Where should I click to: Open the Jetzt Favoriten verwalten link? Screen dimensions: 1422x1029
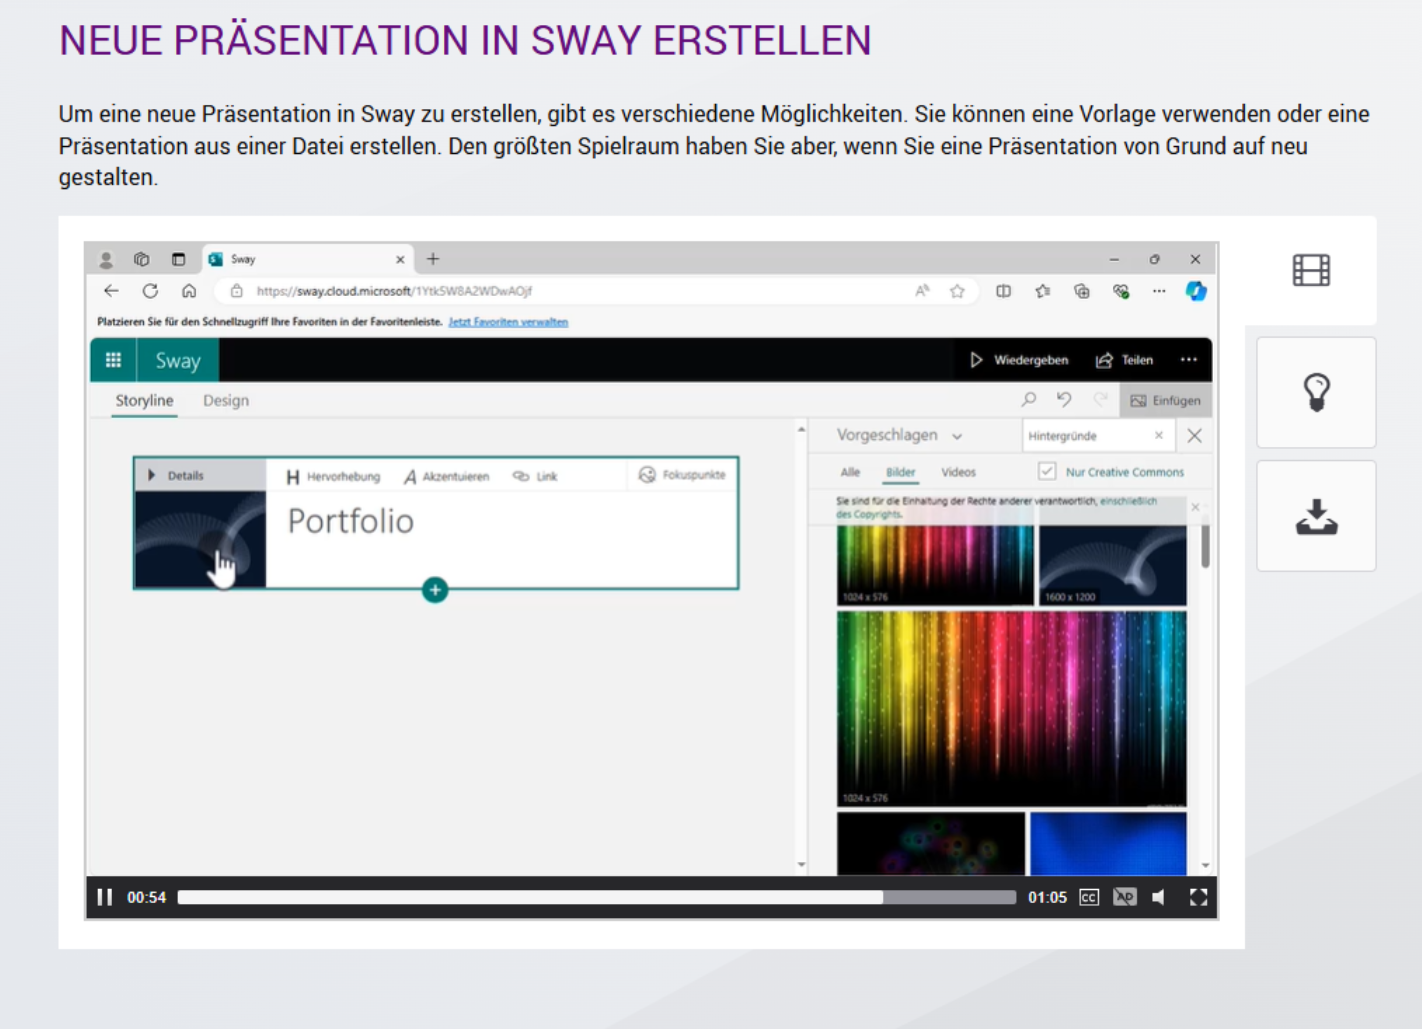508,322
